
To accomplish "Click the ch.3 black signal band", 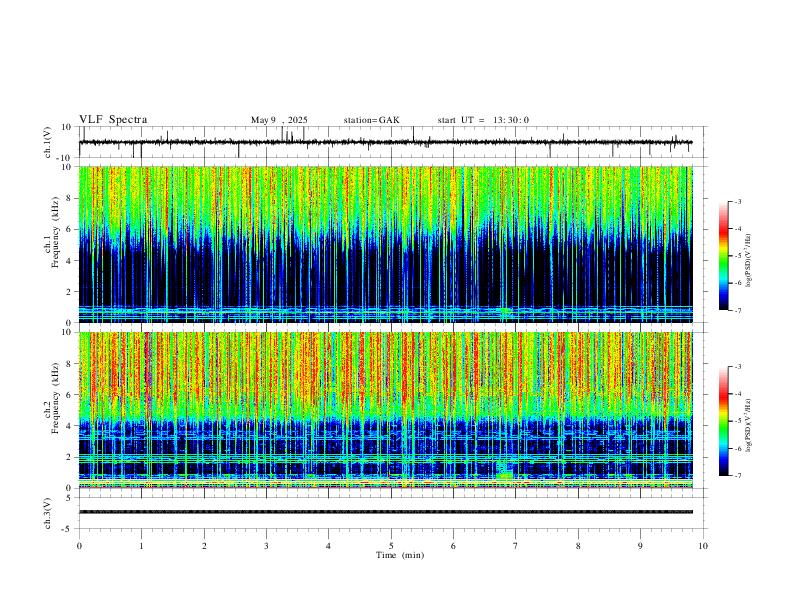I will tap(385, 512).
